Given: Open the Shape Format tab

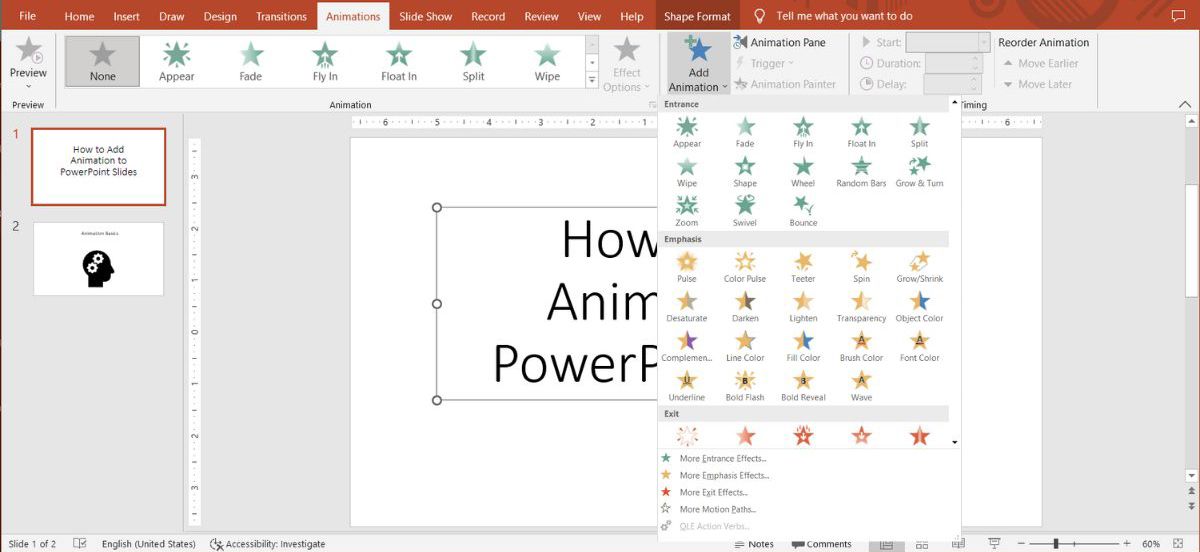Looking at the screenshot, I should coord(697,16).
